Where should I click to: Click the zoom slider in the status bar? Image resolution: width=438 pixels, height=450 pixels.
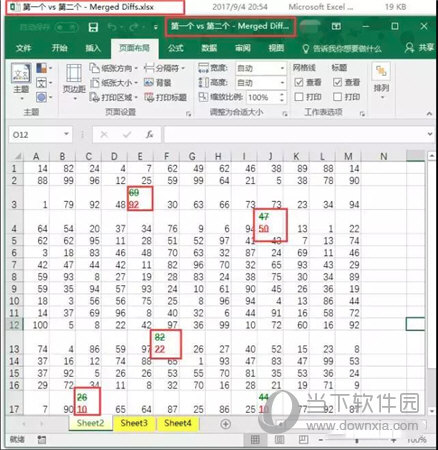tap(357, 440)
